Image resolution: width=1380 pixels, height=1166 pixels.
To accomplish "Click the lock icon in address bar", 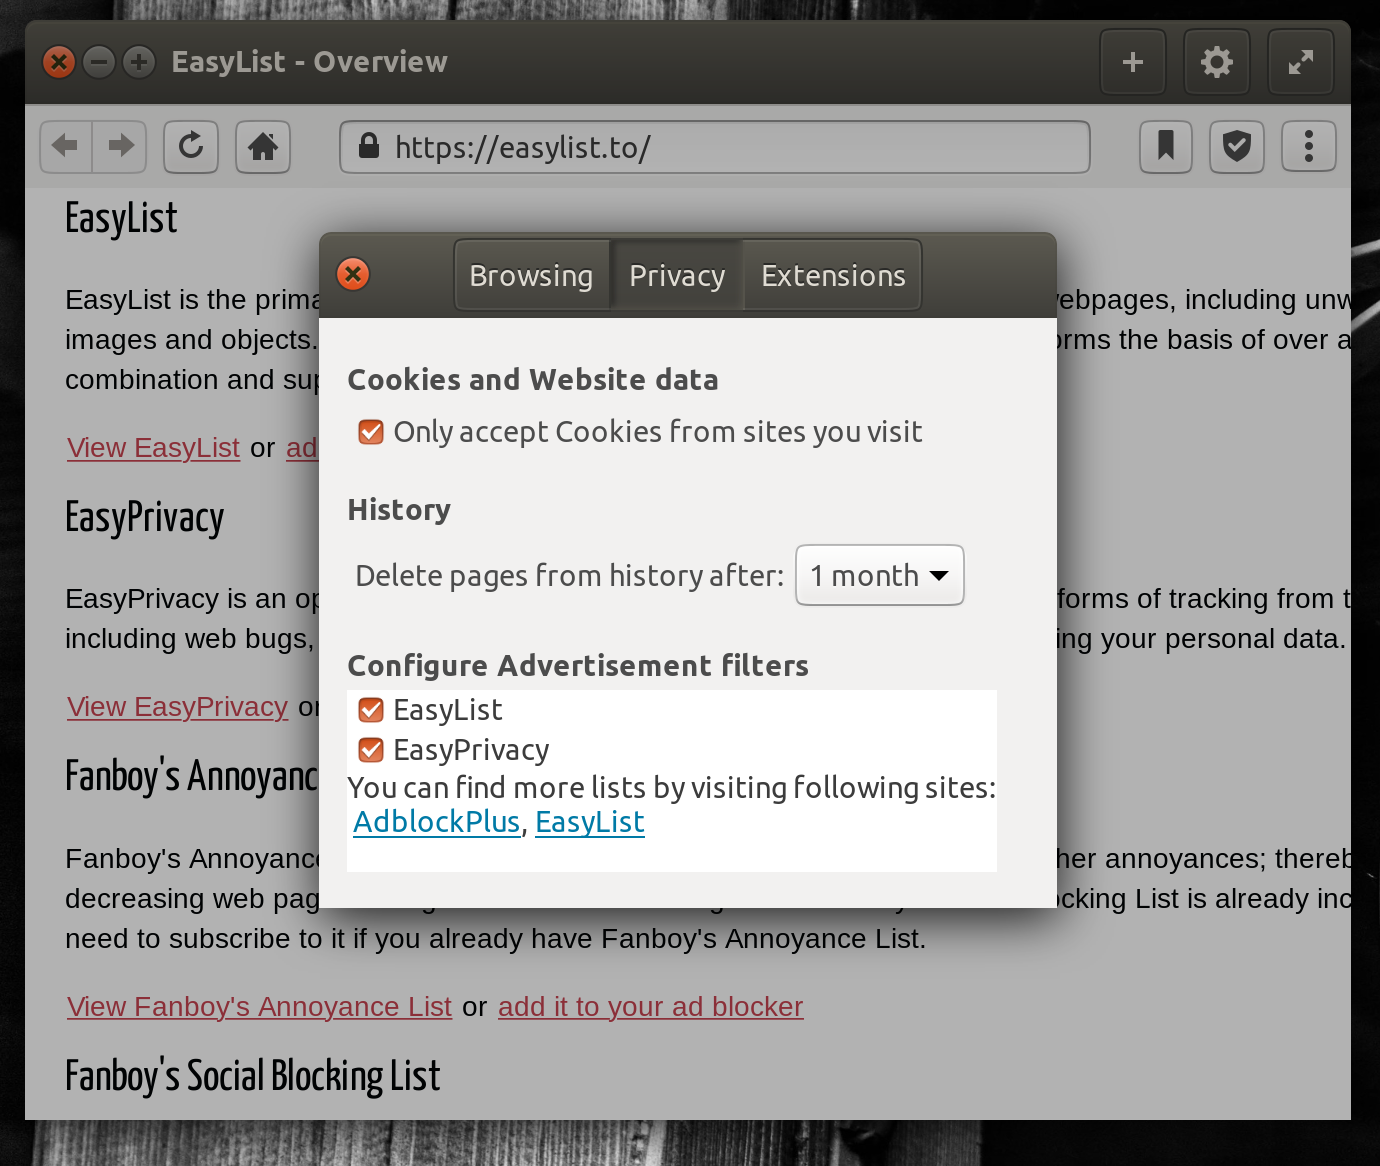I will [369, 146].
